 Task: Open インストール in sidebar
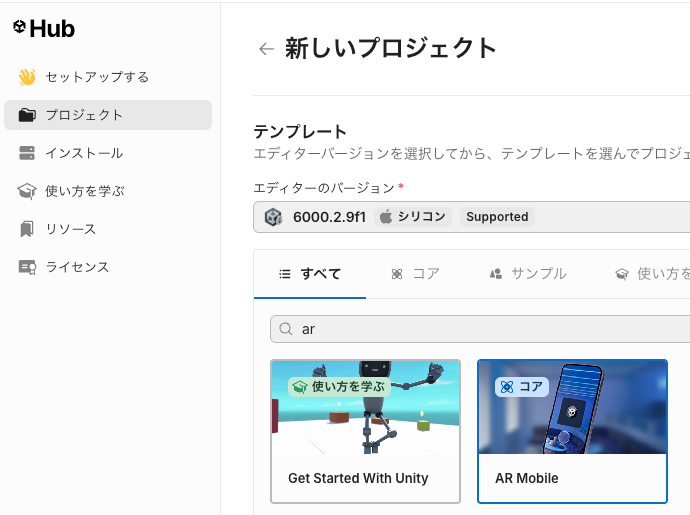click(x=108, y=153)
